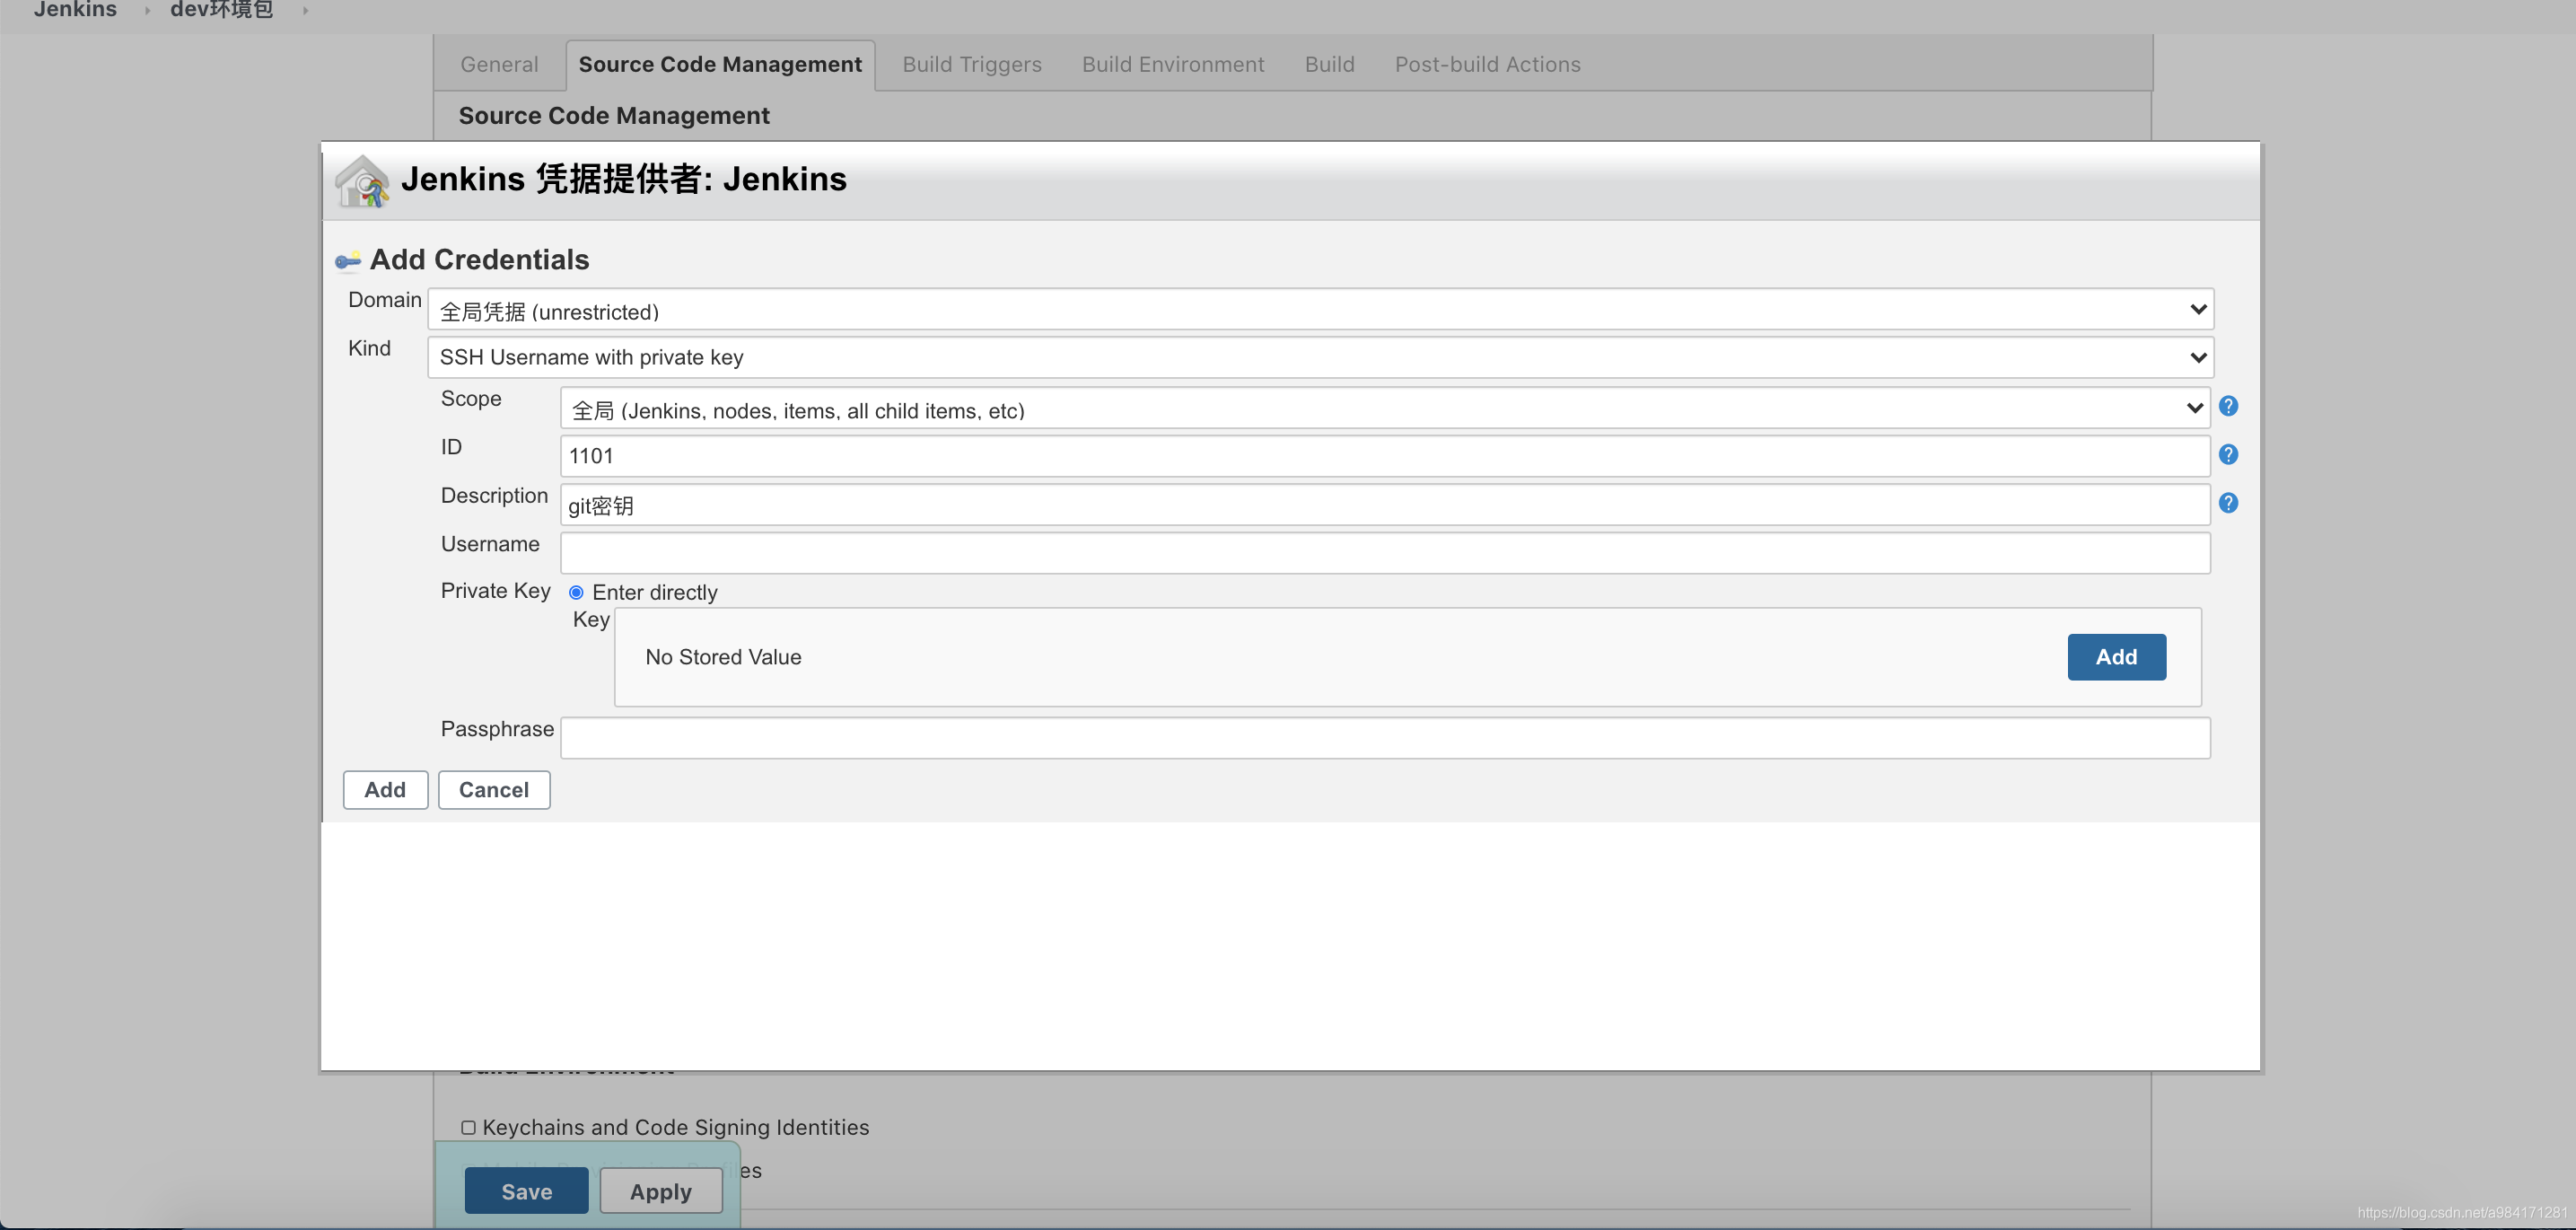Click the Save button

[x=526, y=1189]
